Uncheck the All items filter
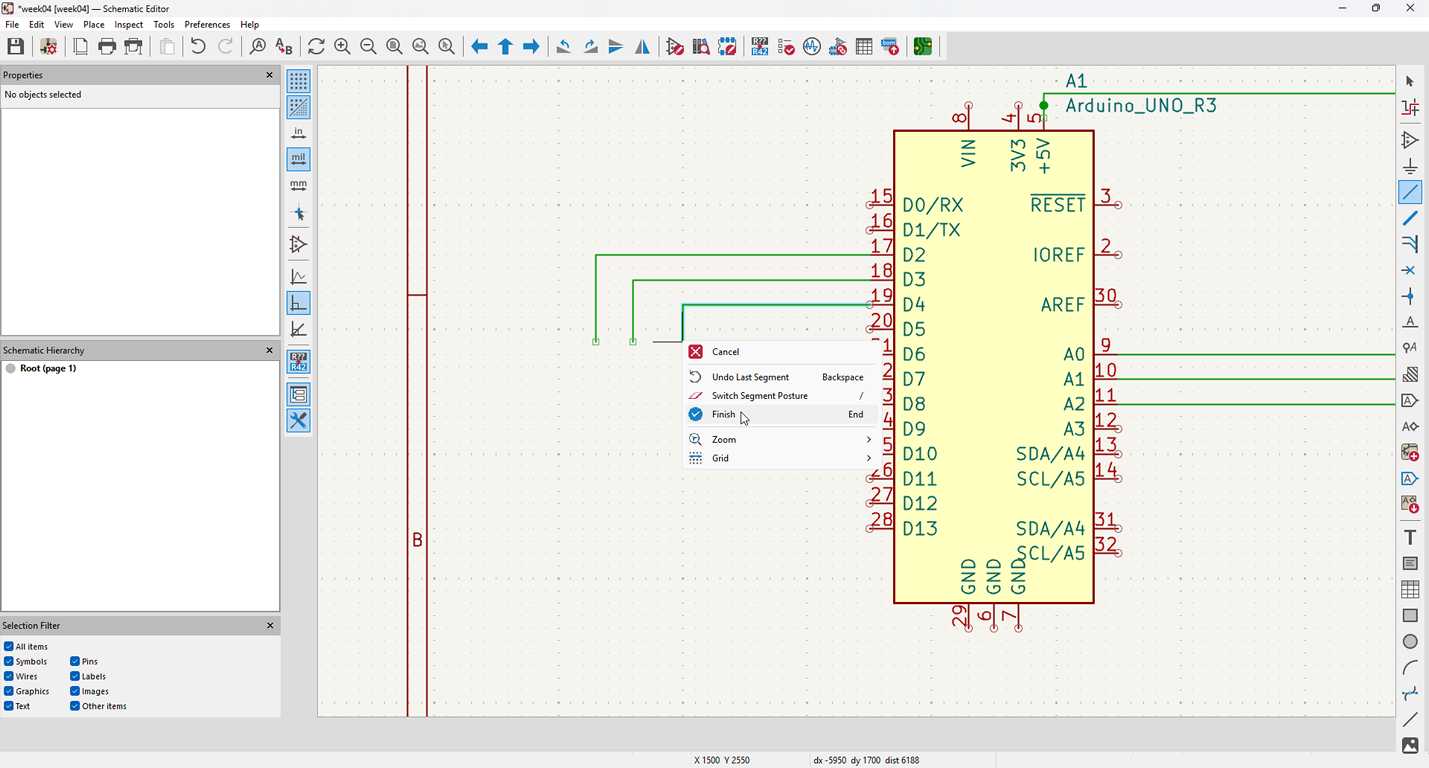1429x768 pixels. tap(9, 647)
